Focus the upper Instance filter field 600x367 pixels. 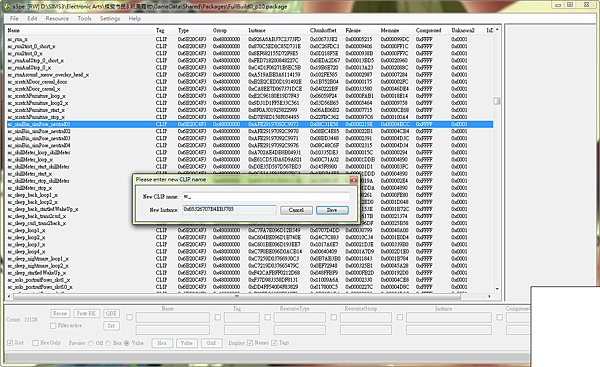coord(449,317)
